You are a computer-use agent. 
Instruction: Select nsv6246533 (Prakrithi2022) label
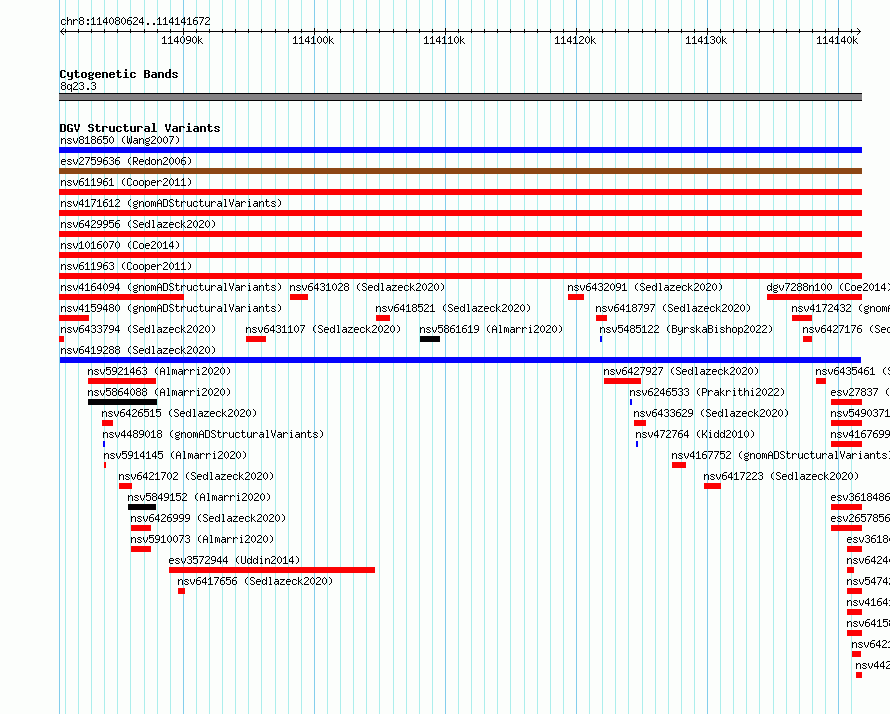coord(707,392)
